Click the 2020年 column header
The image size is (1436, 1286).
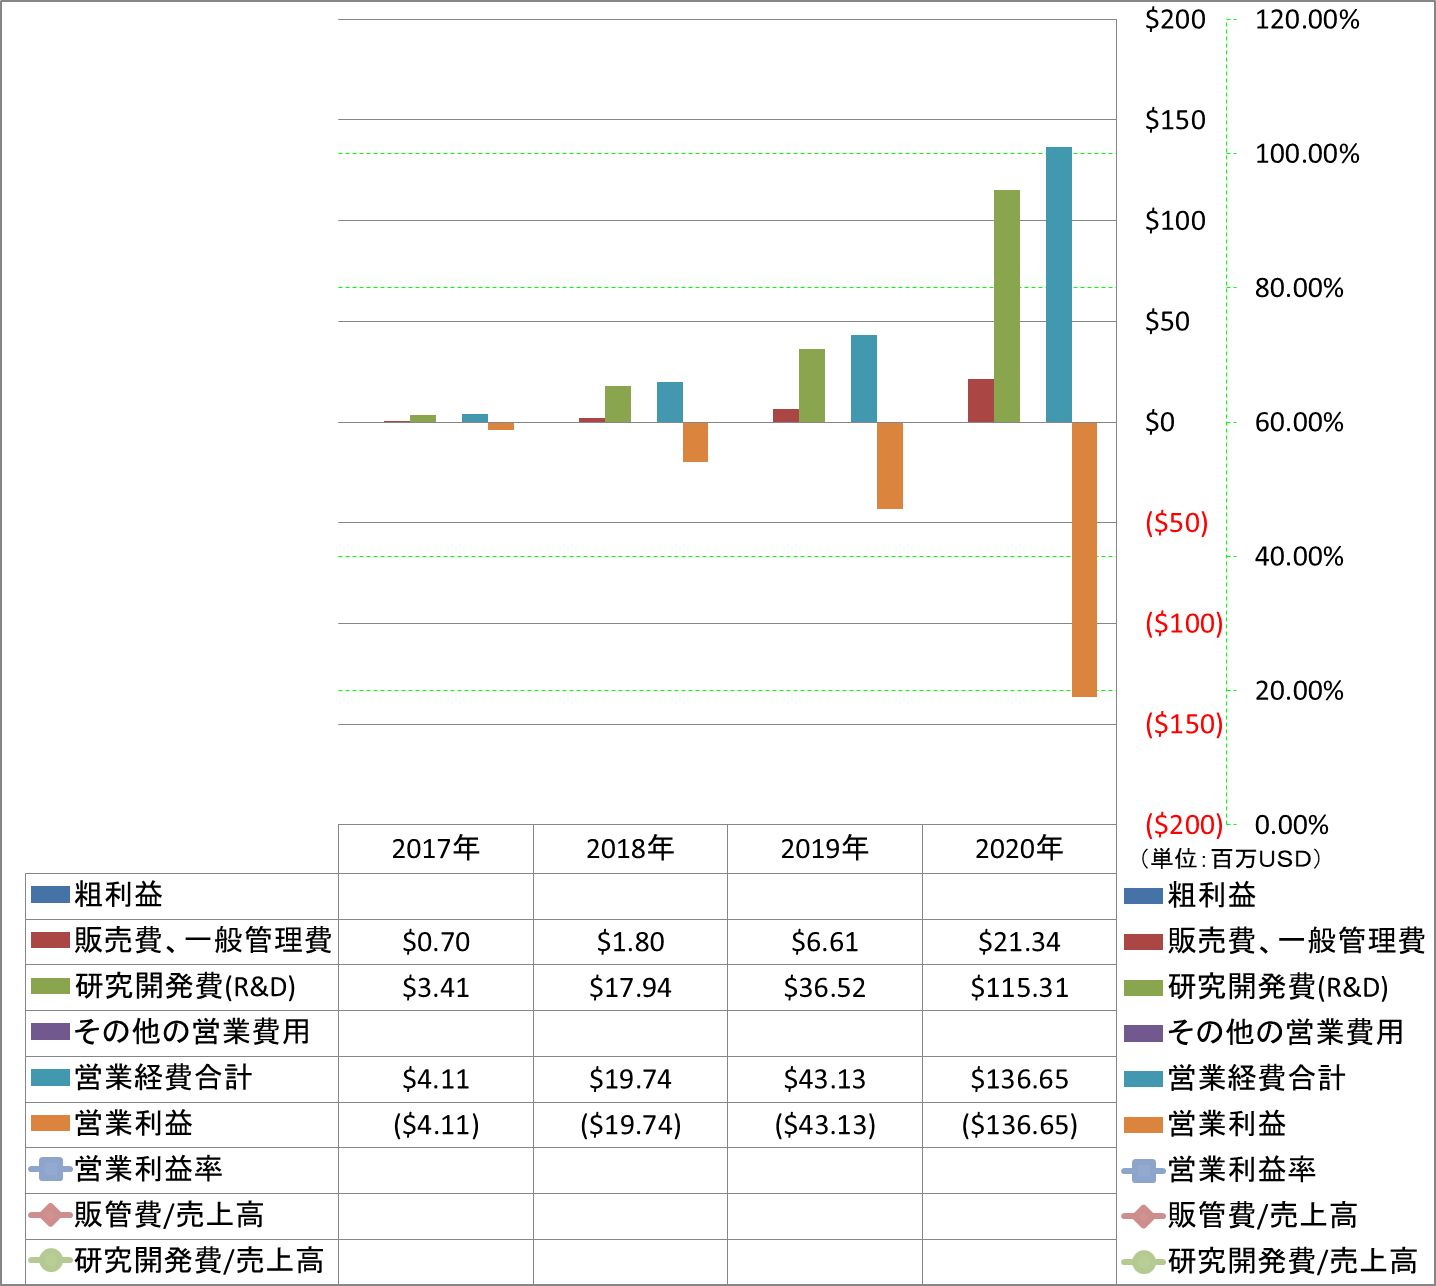(1019, 849)
